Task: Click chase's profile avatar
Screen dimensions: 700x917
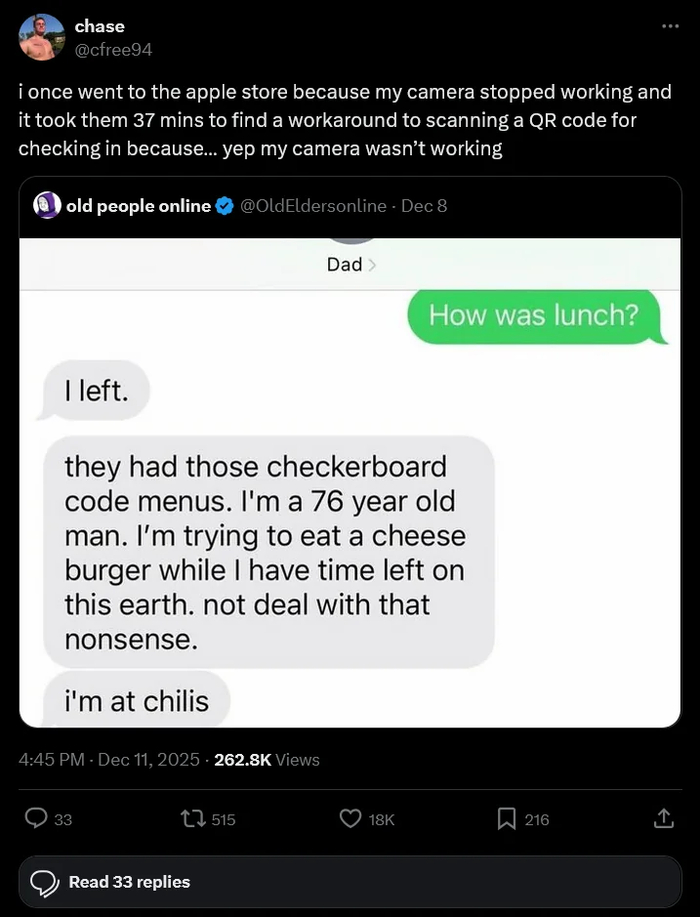Action: (41, 36)
